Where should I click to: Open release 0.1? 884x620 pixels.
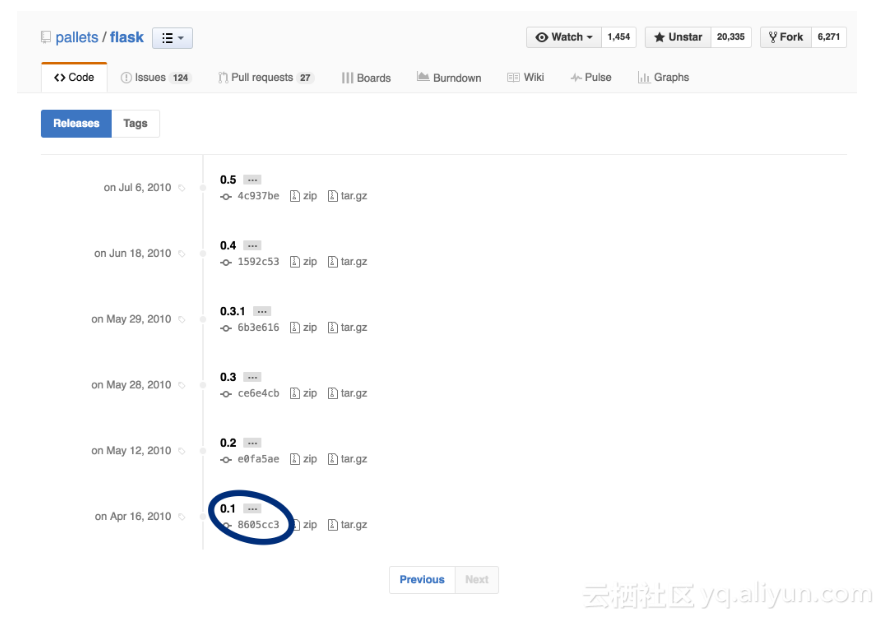(x=228, y=508)
